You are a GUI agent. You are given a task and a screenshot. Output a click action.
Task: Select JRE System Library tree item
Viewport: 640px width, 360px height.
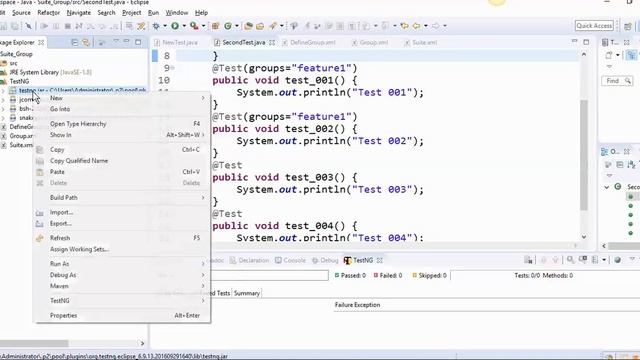(46, 72)
